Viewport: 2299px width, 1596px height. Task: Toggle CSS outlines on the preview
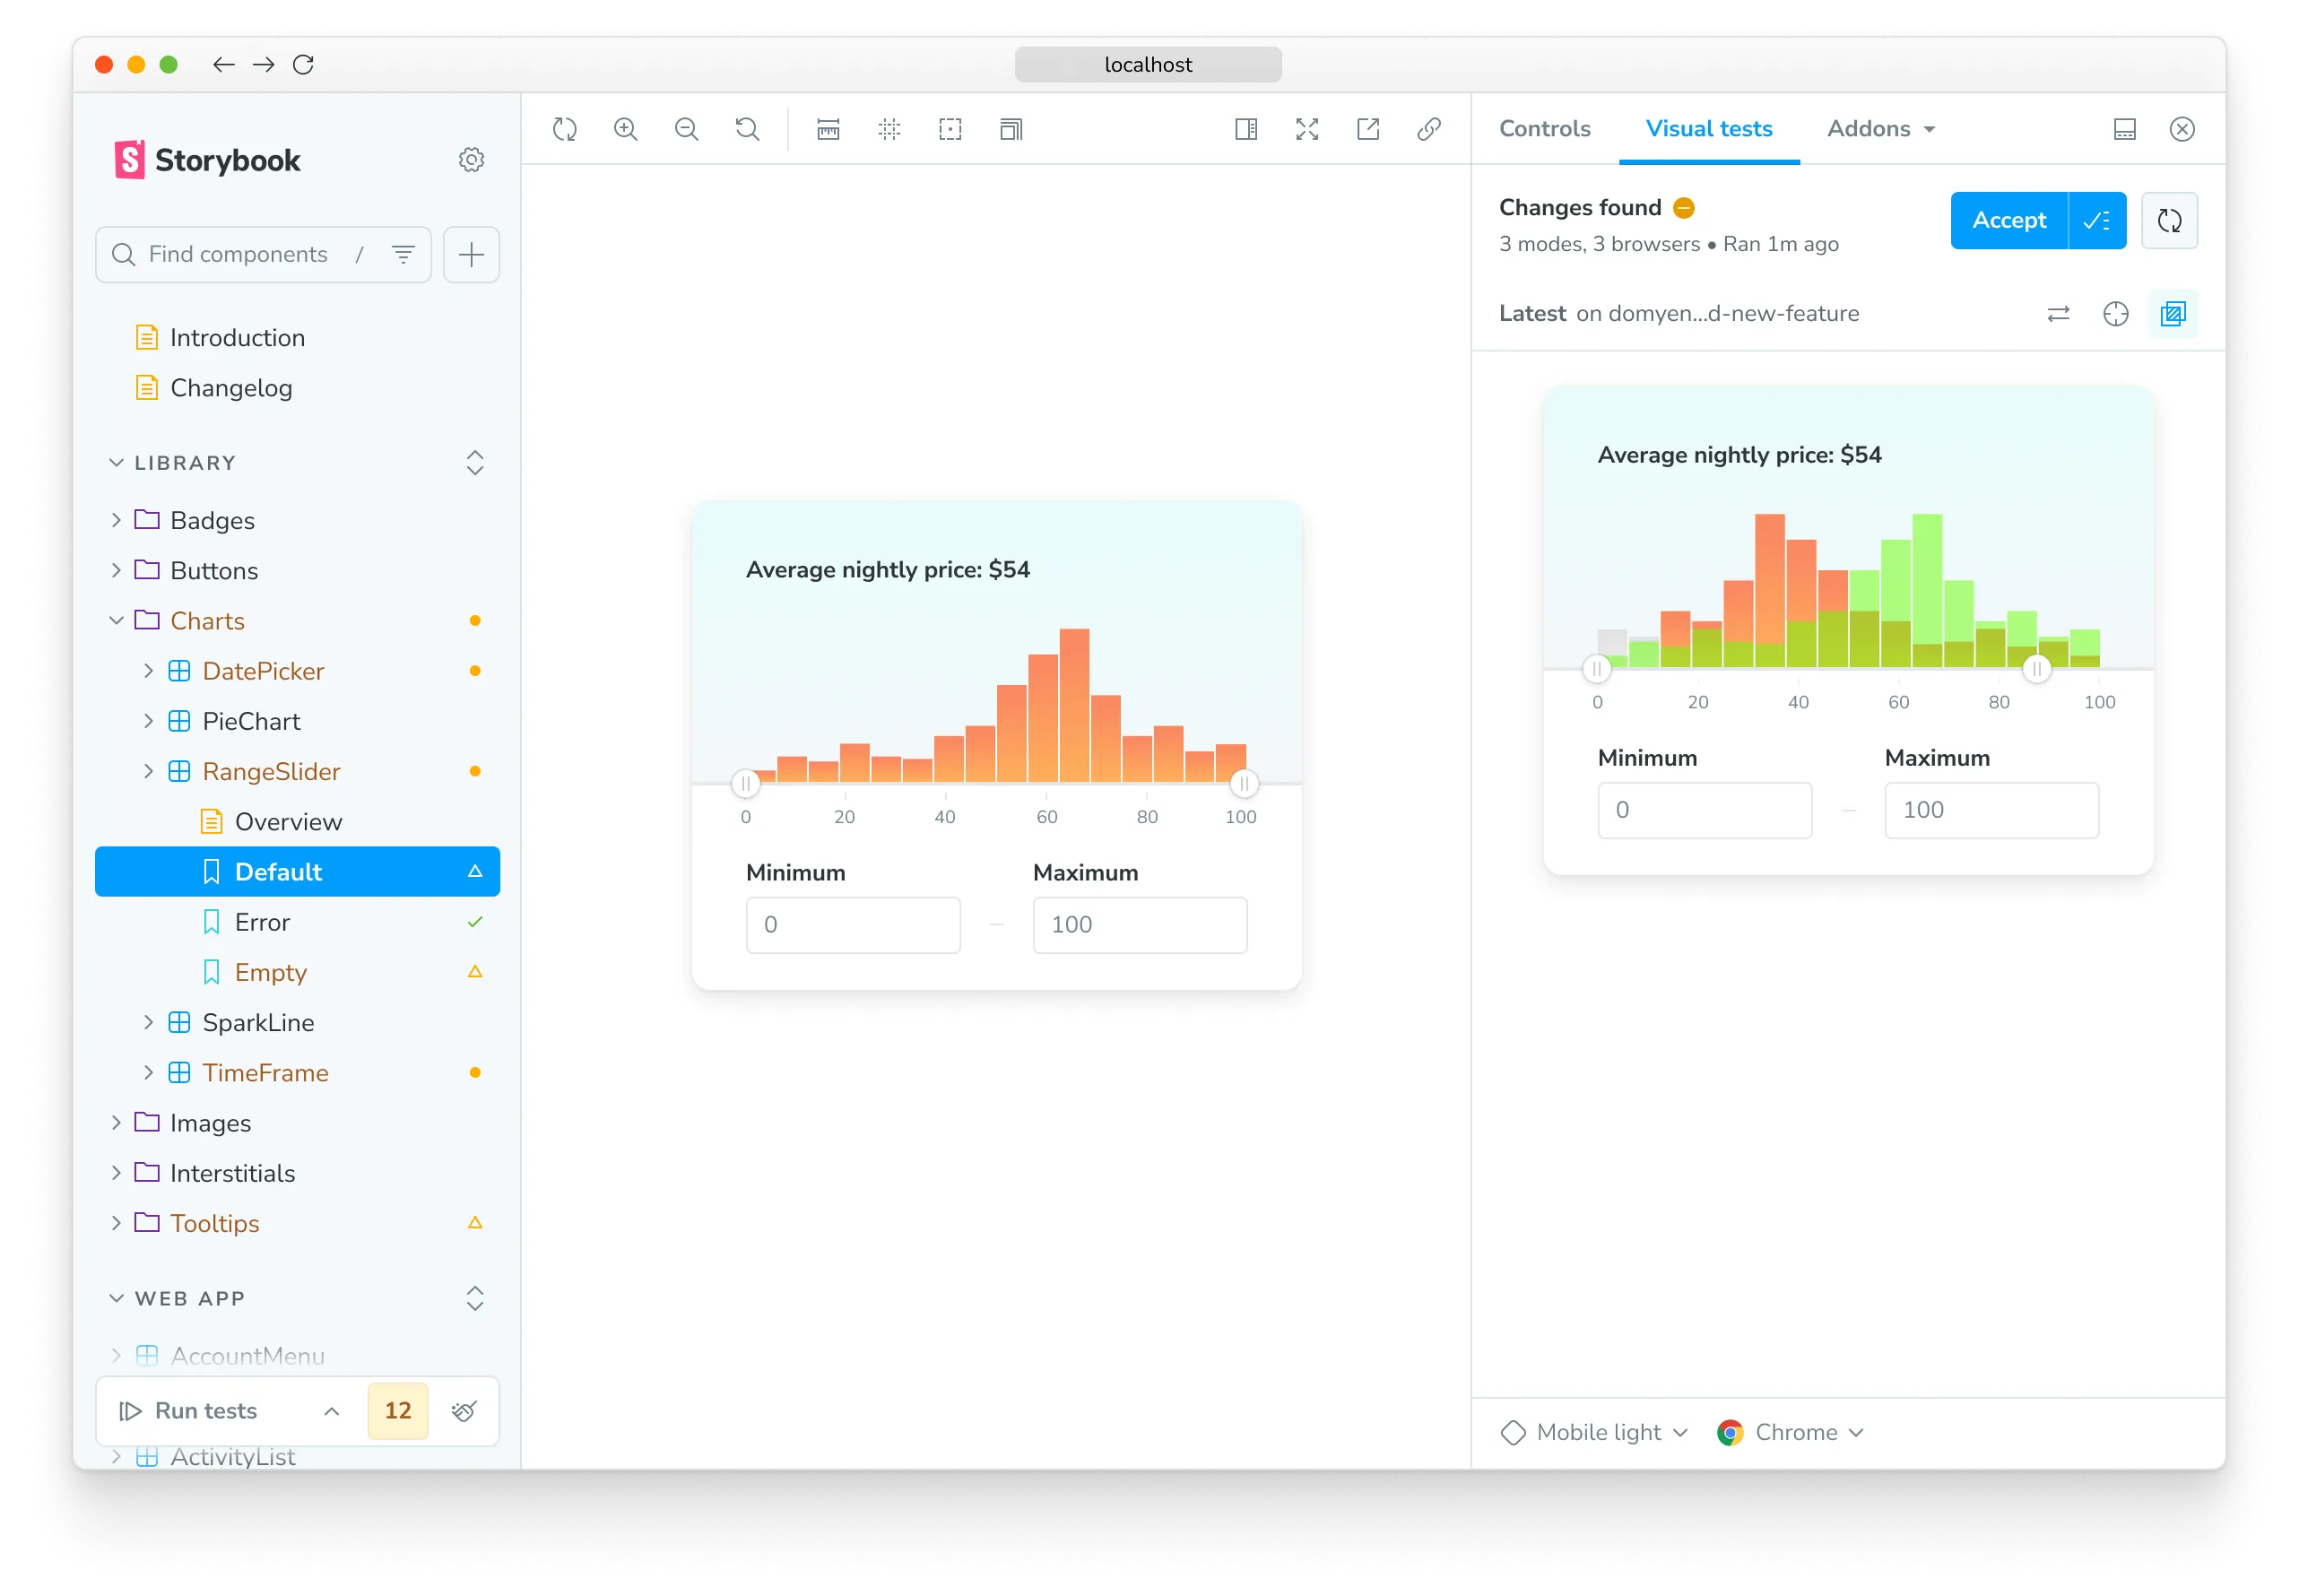pos(949,129)
